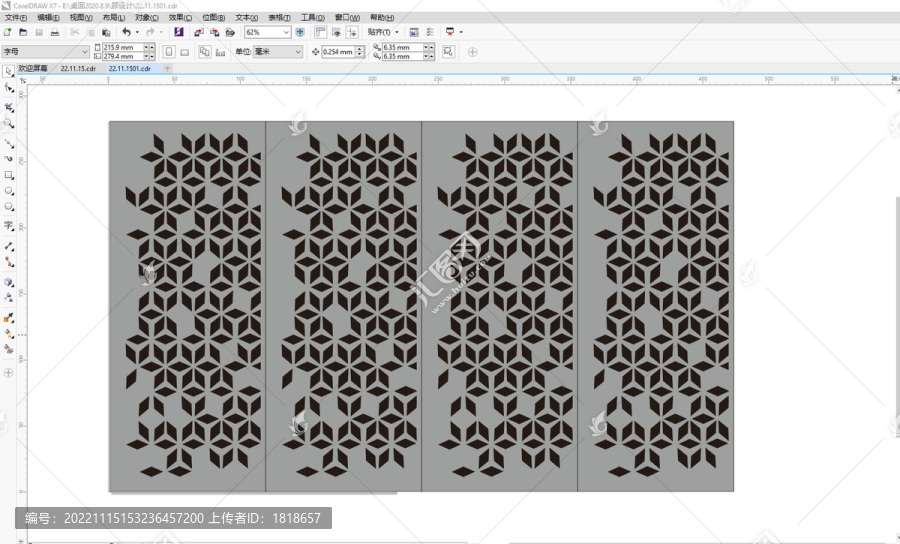Choose the Connector tool
Viewport: 900px width, 544px height.
(9, 262)
